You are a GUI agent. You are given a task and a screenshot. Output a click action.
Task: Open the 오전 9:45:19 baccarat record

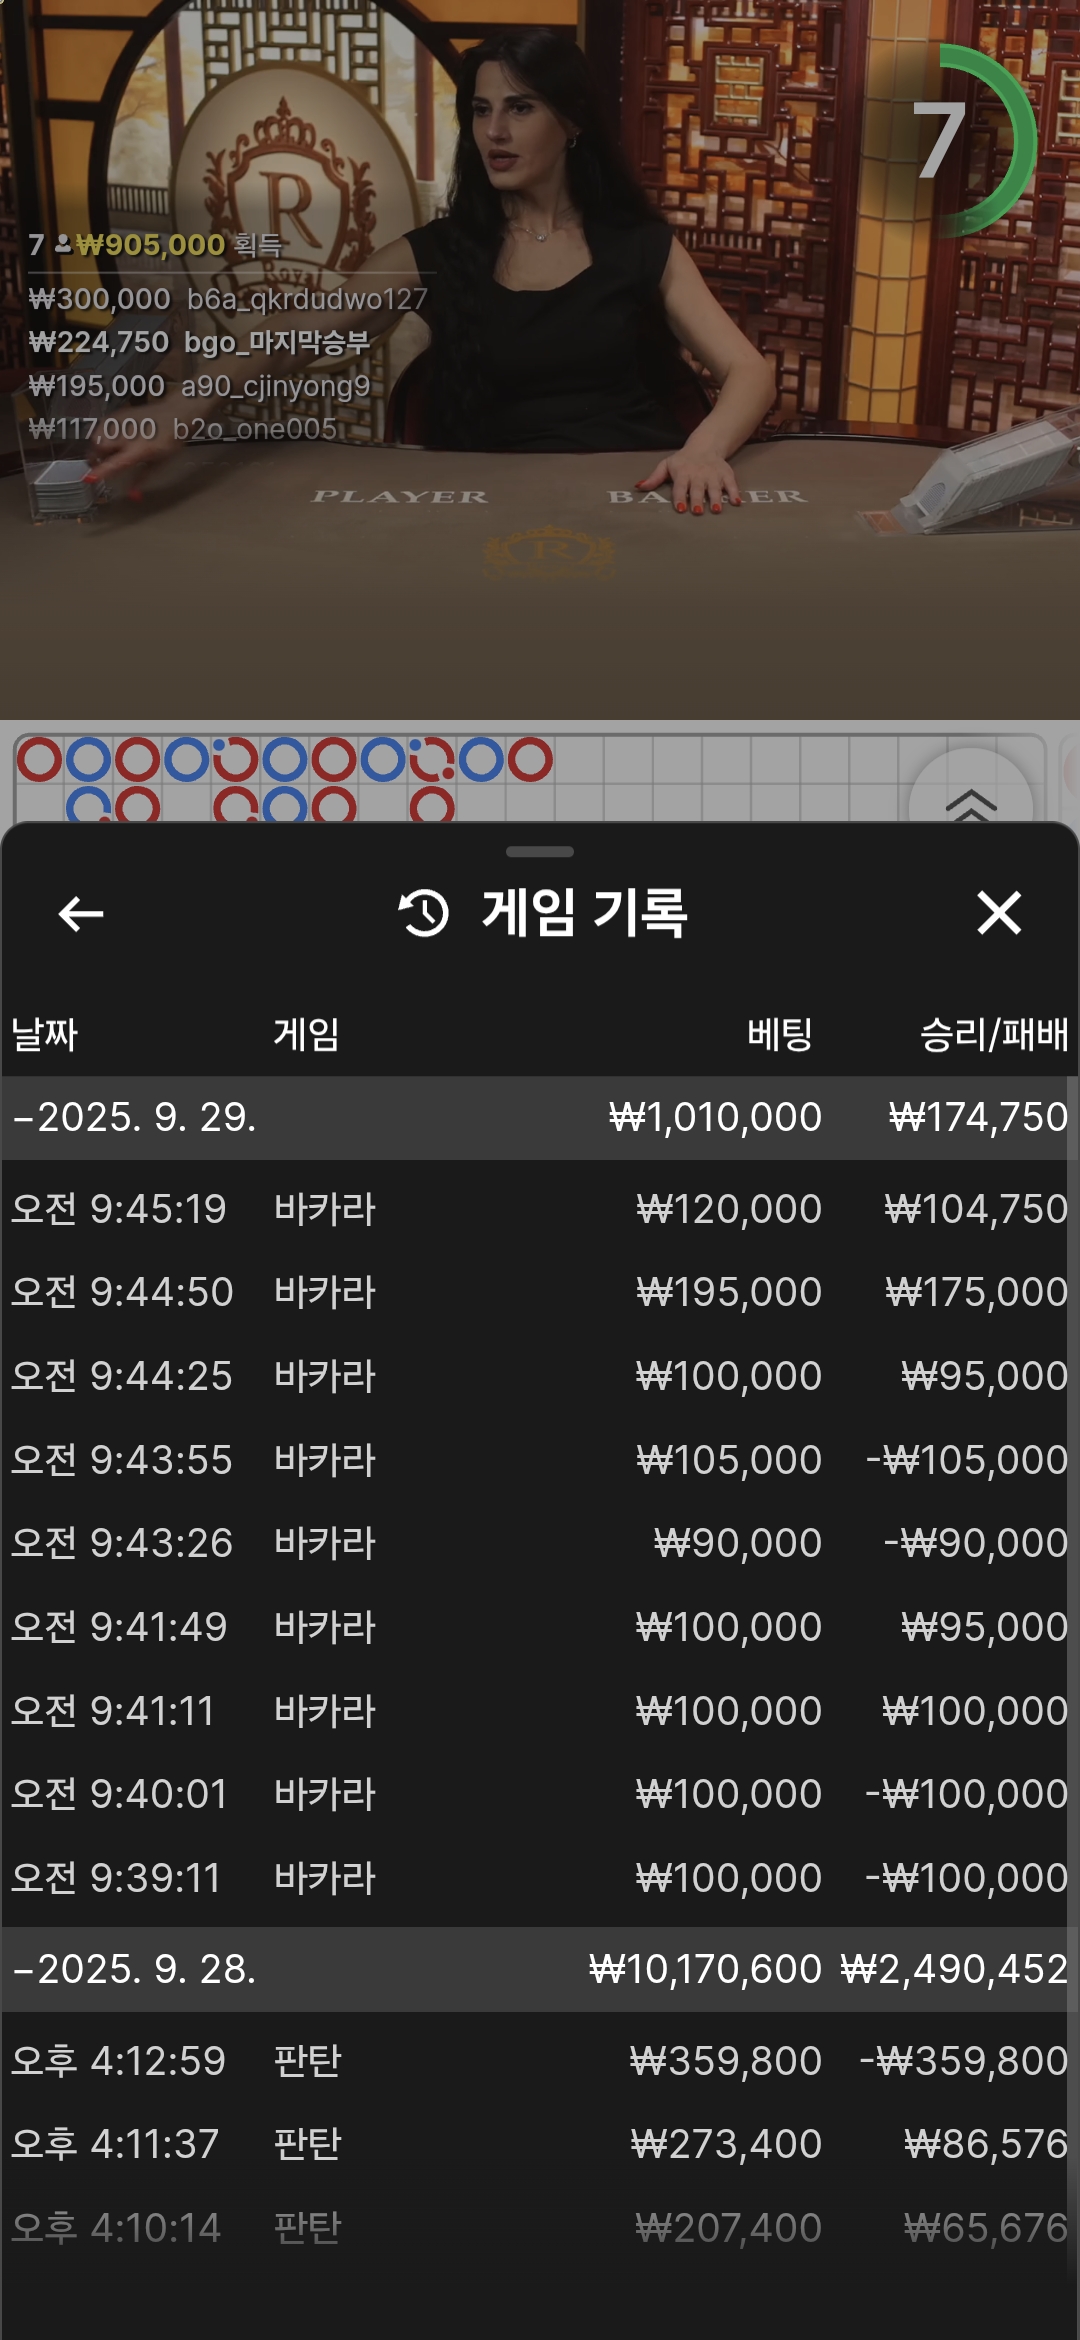tap(540, 1209)
